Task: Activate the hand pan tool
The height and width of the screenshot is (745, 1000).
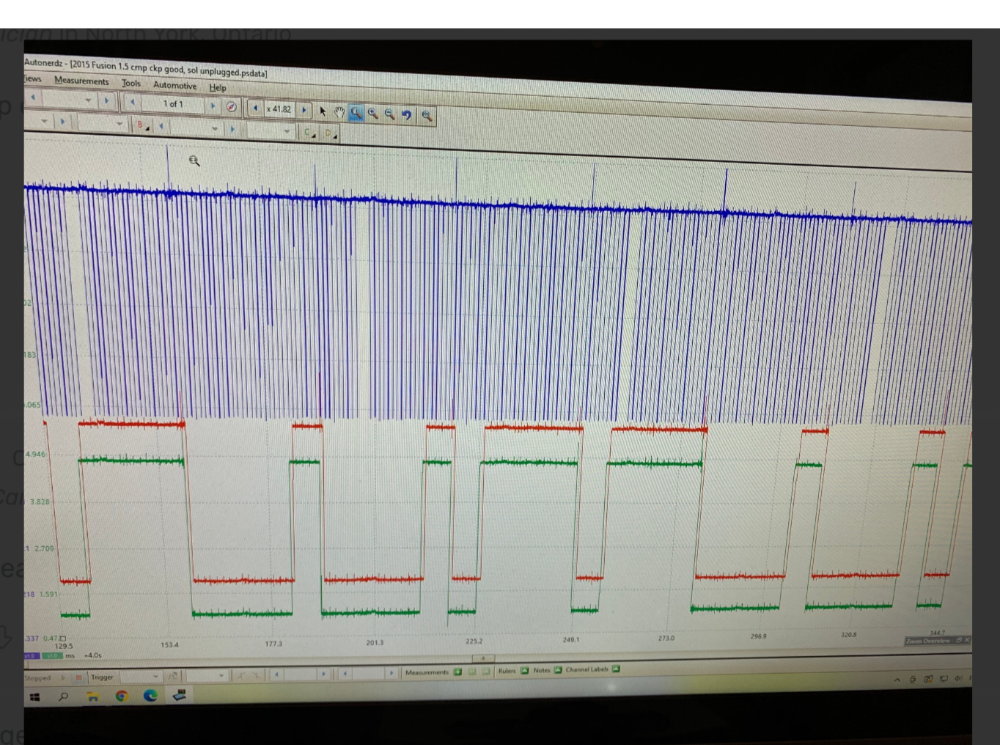Action: click(339, 110)
